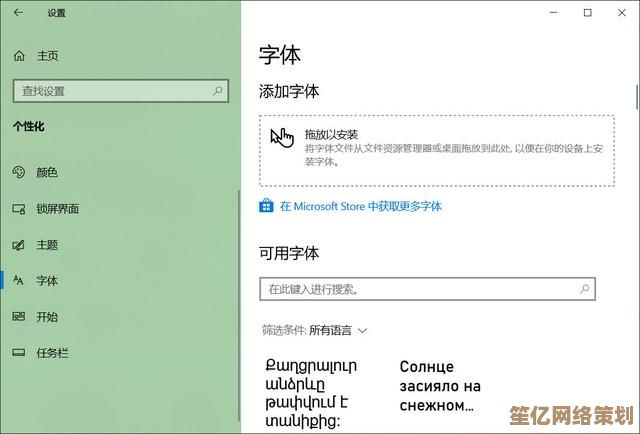Image resolution: width=640 pixels, height=434 pixels.
Task: Click the 任务栏 taskbar icon
Action: coord(18,353)
